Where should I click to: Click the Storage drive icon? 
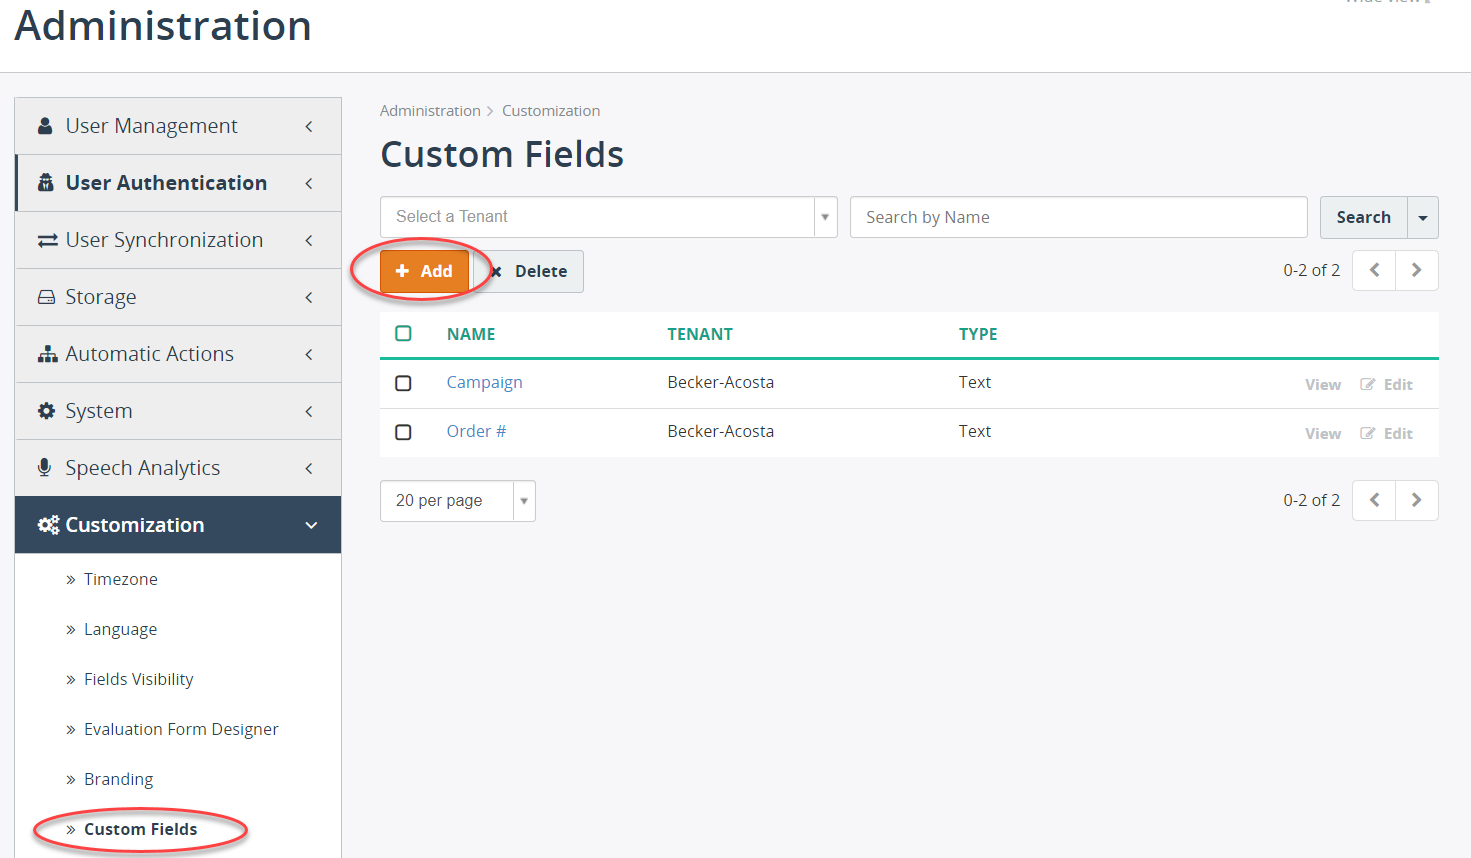(x=46, y=297)
